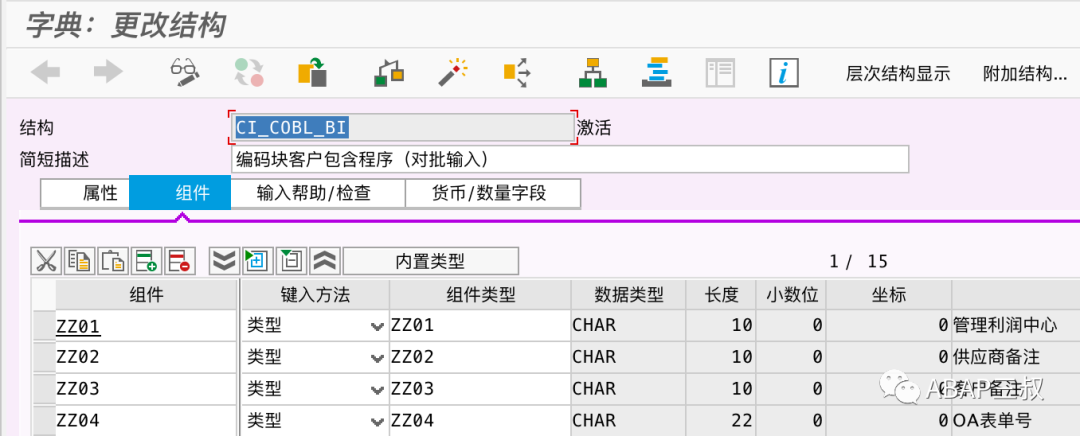Click the 组件 column header
The width and height of the screenshot is (1080, 436).
[x=147, y=295]
